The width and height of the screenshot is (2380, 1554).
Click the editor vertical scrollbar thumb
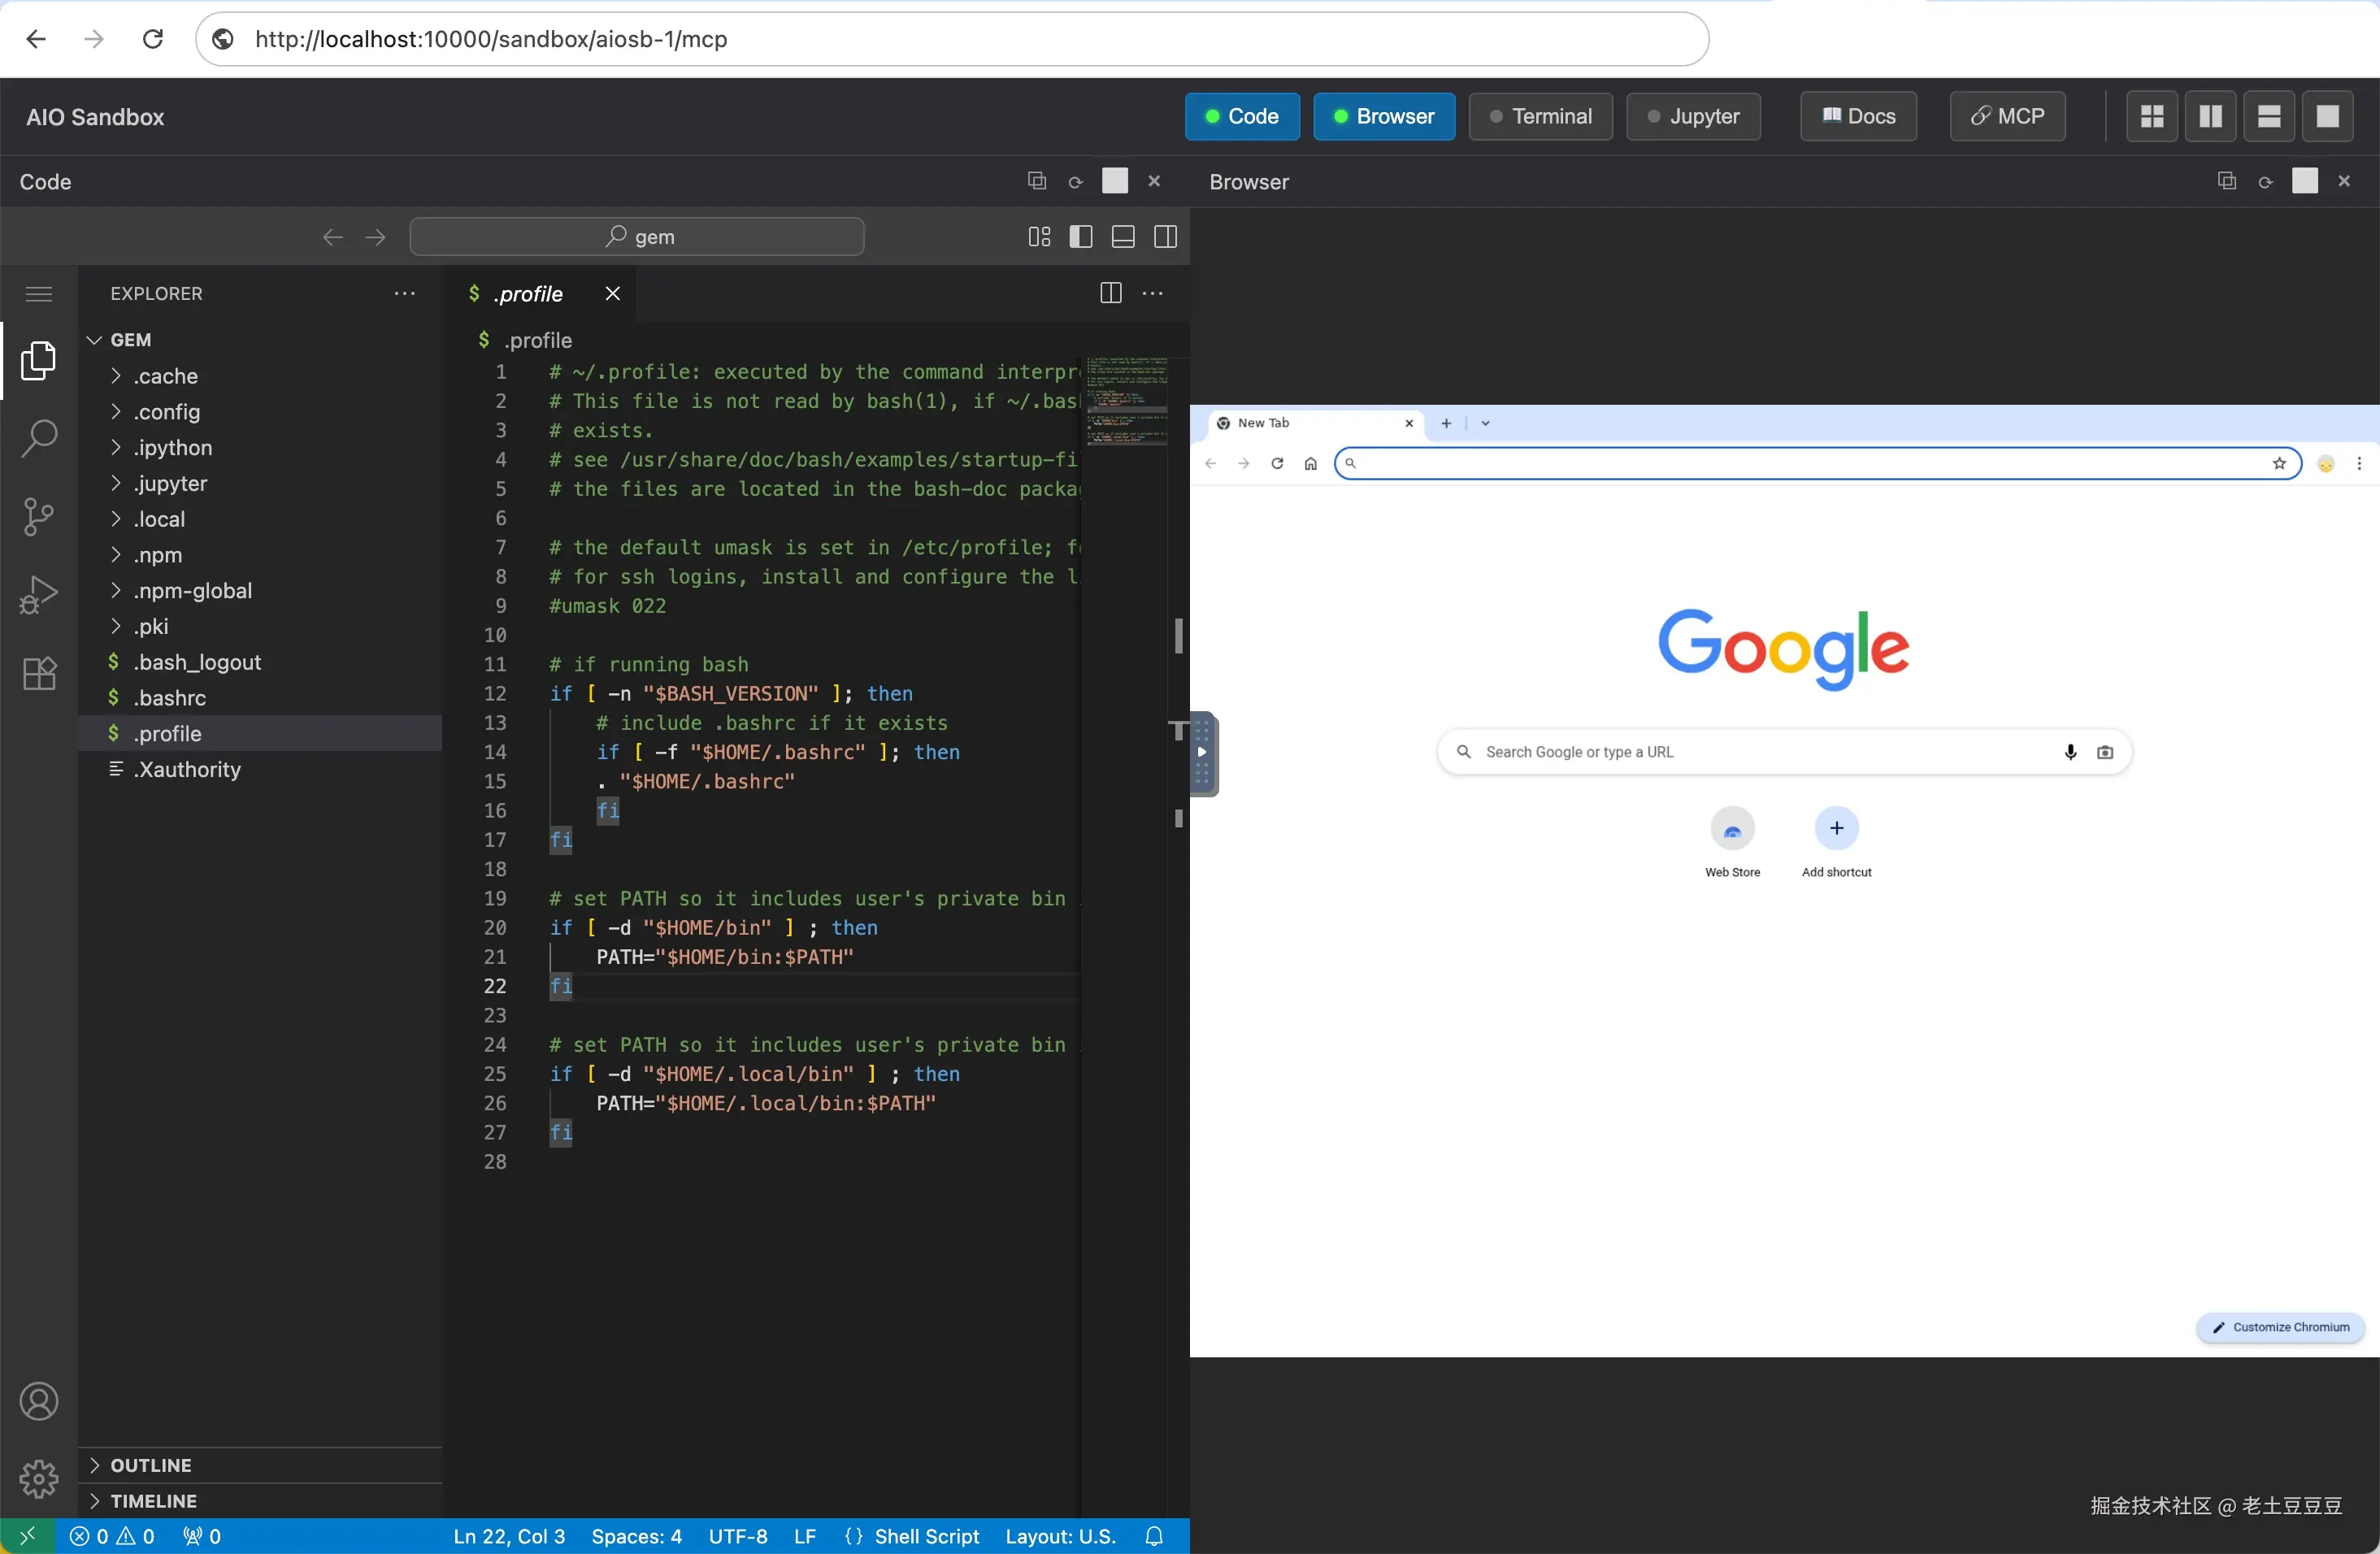tap(1179, 636)
